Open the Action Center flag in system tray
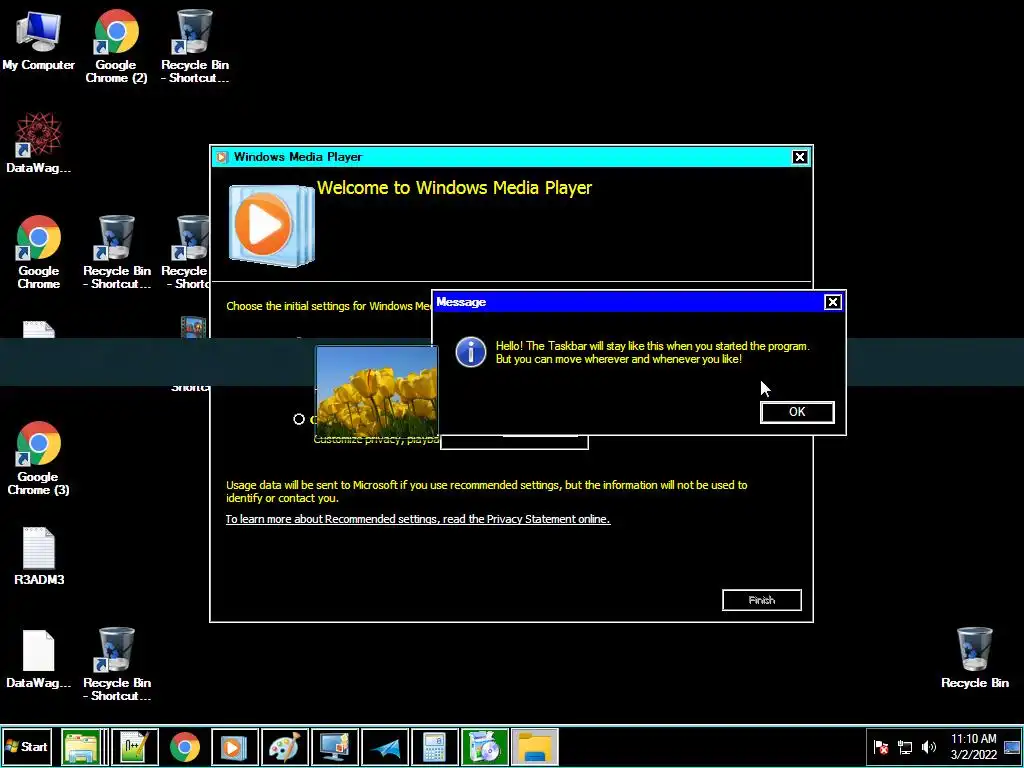The image size is (1024, 768). tap(881, 747)
